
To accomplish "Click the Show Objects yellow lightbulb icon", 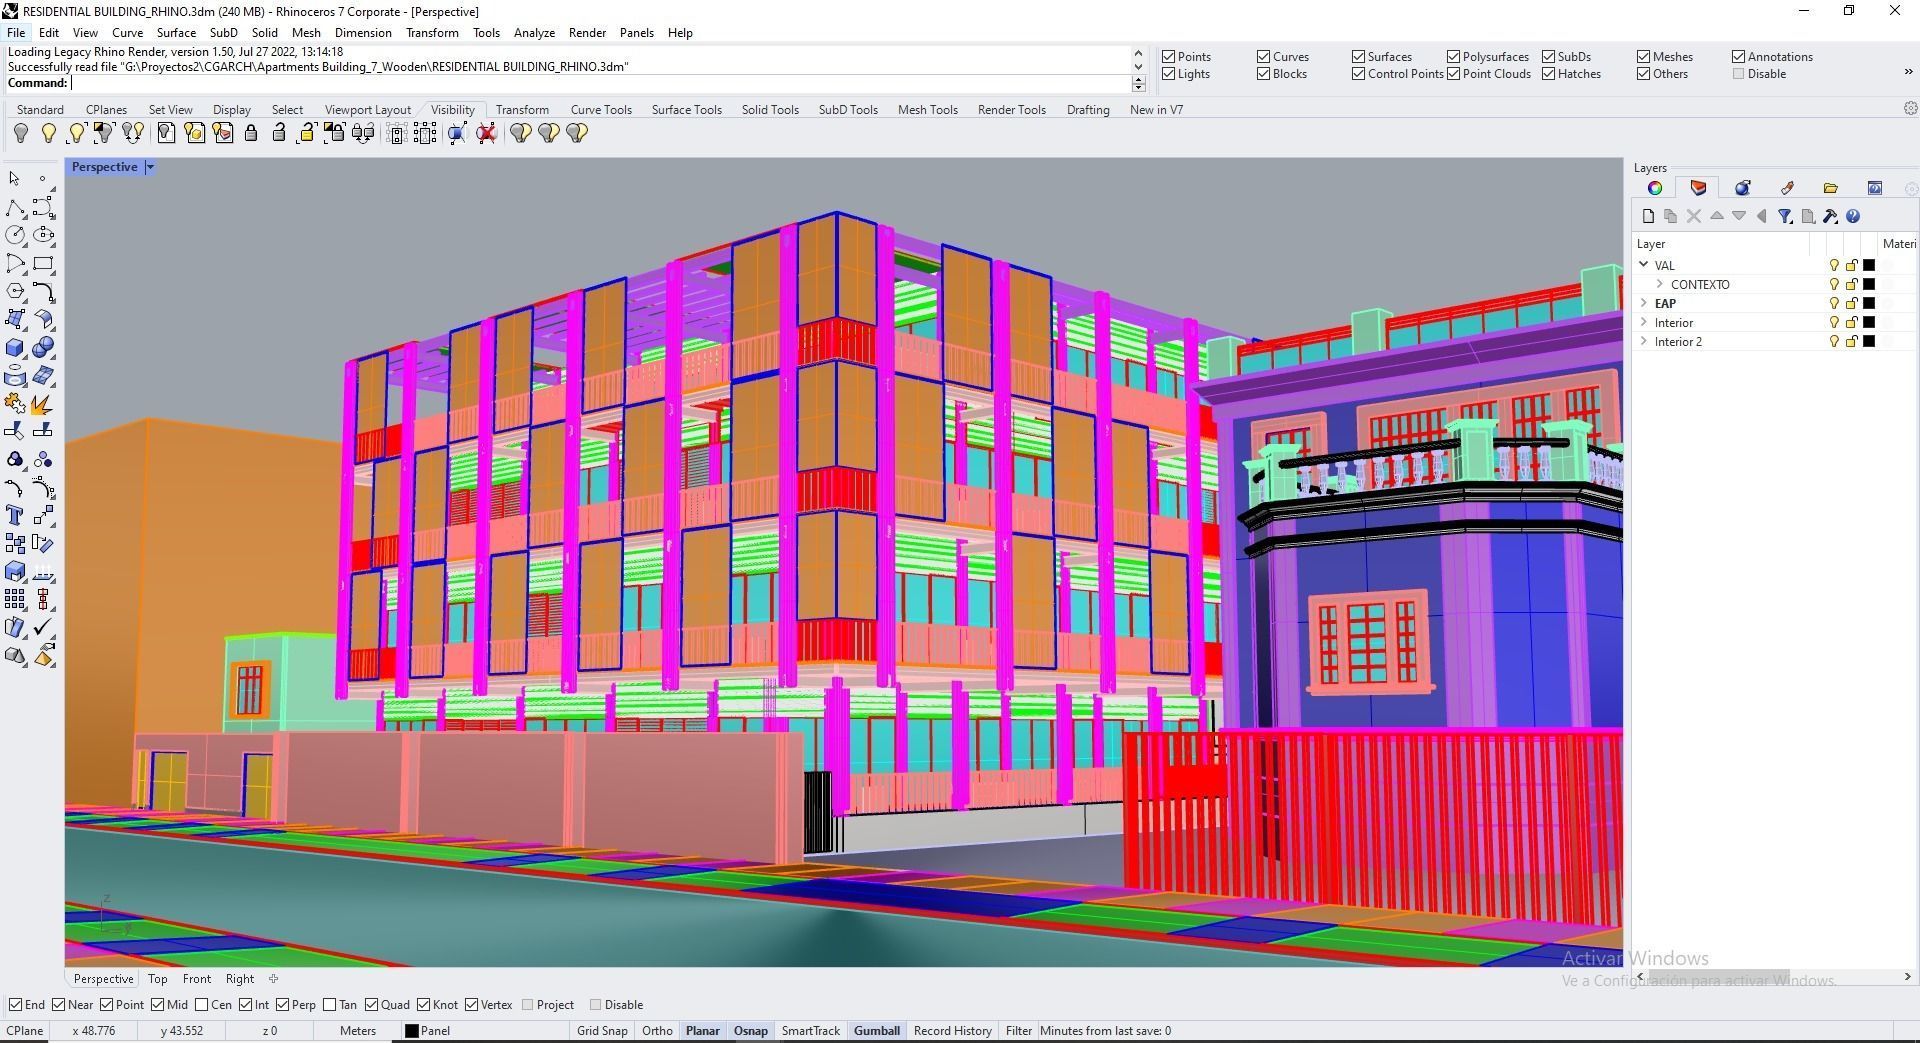I will point(48,133).
